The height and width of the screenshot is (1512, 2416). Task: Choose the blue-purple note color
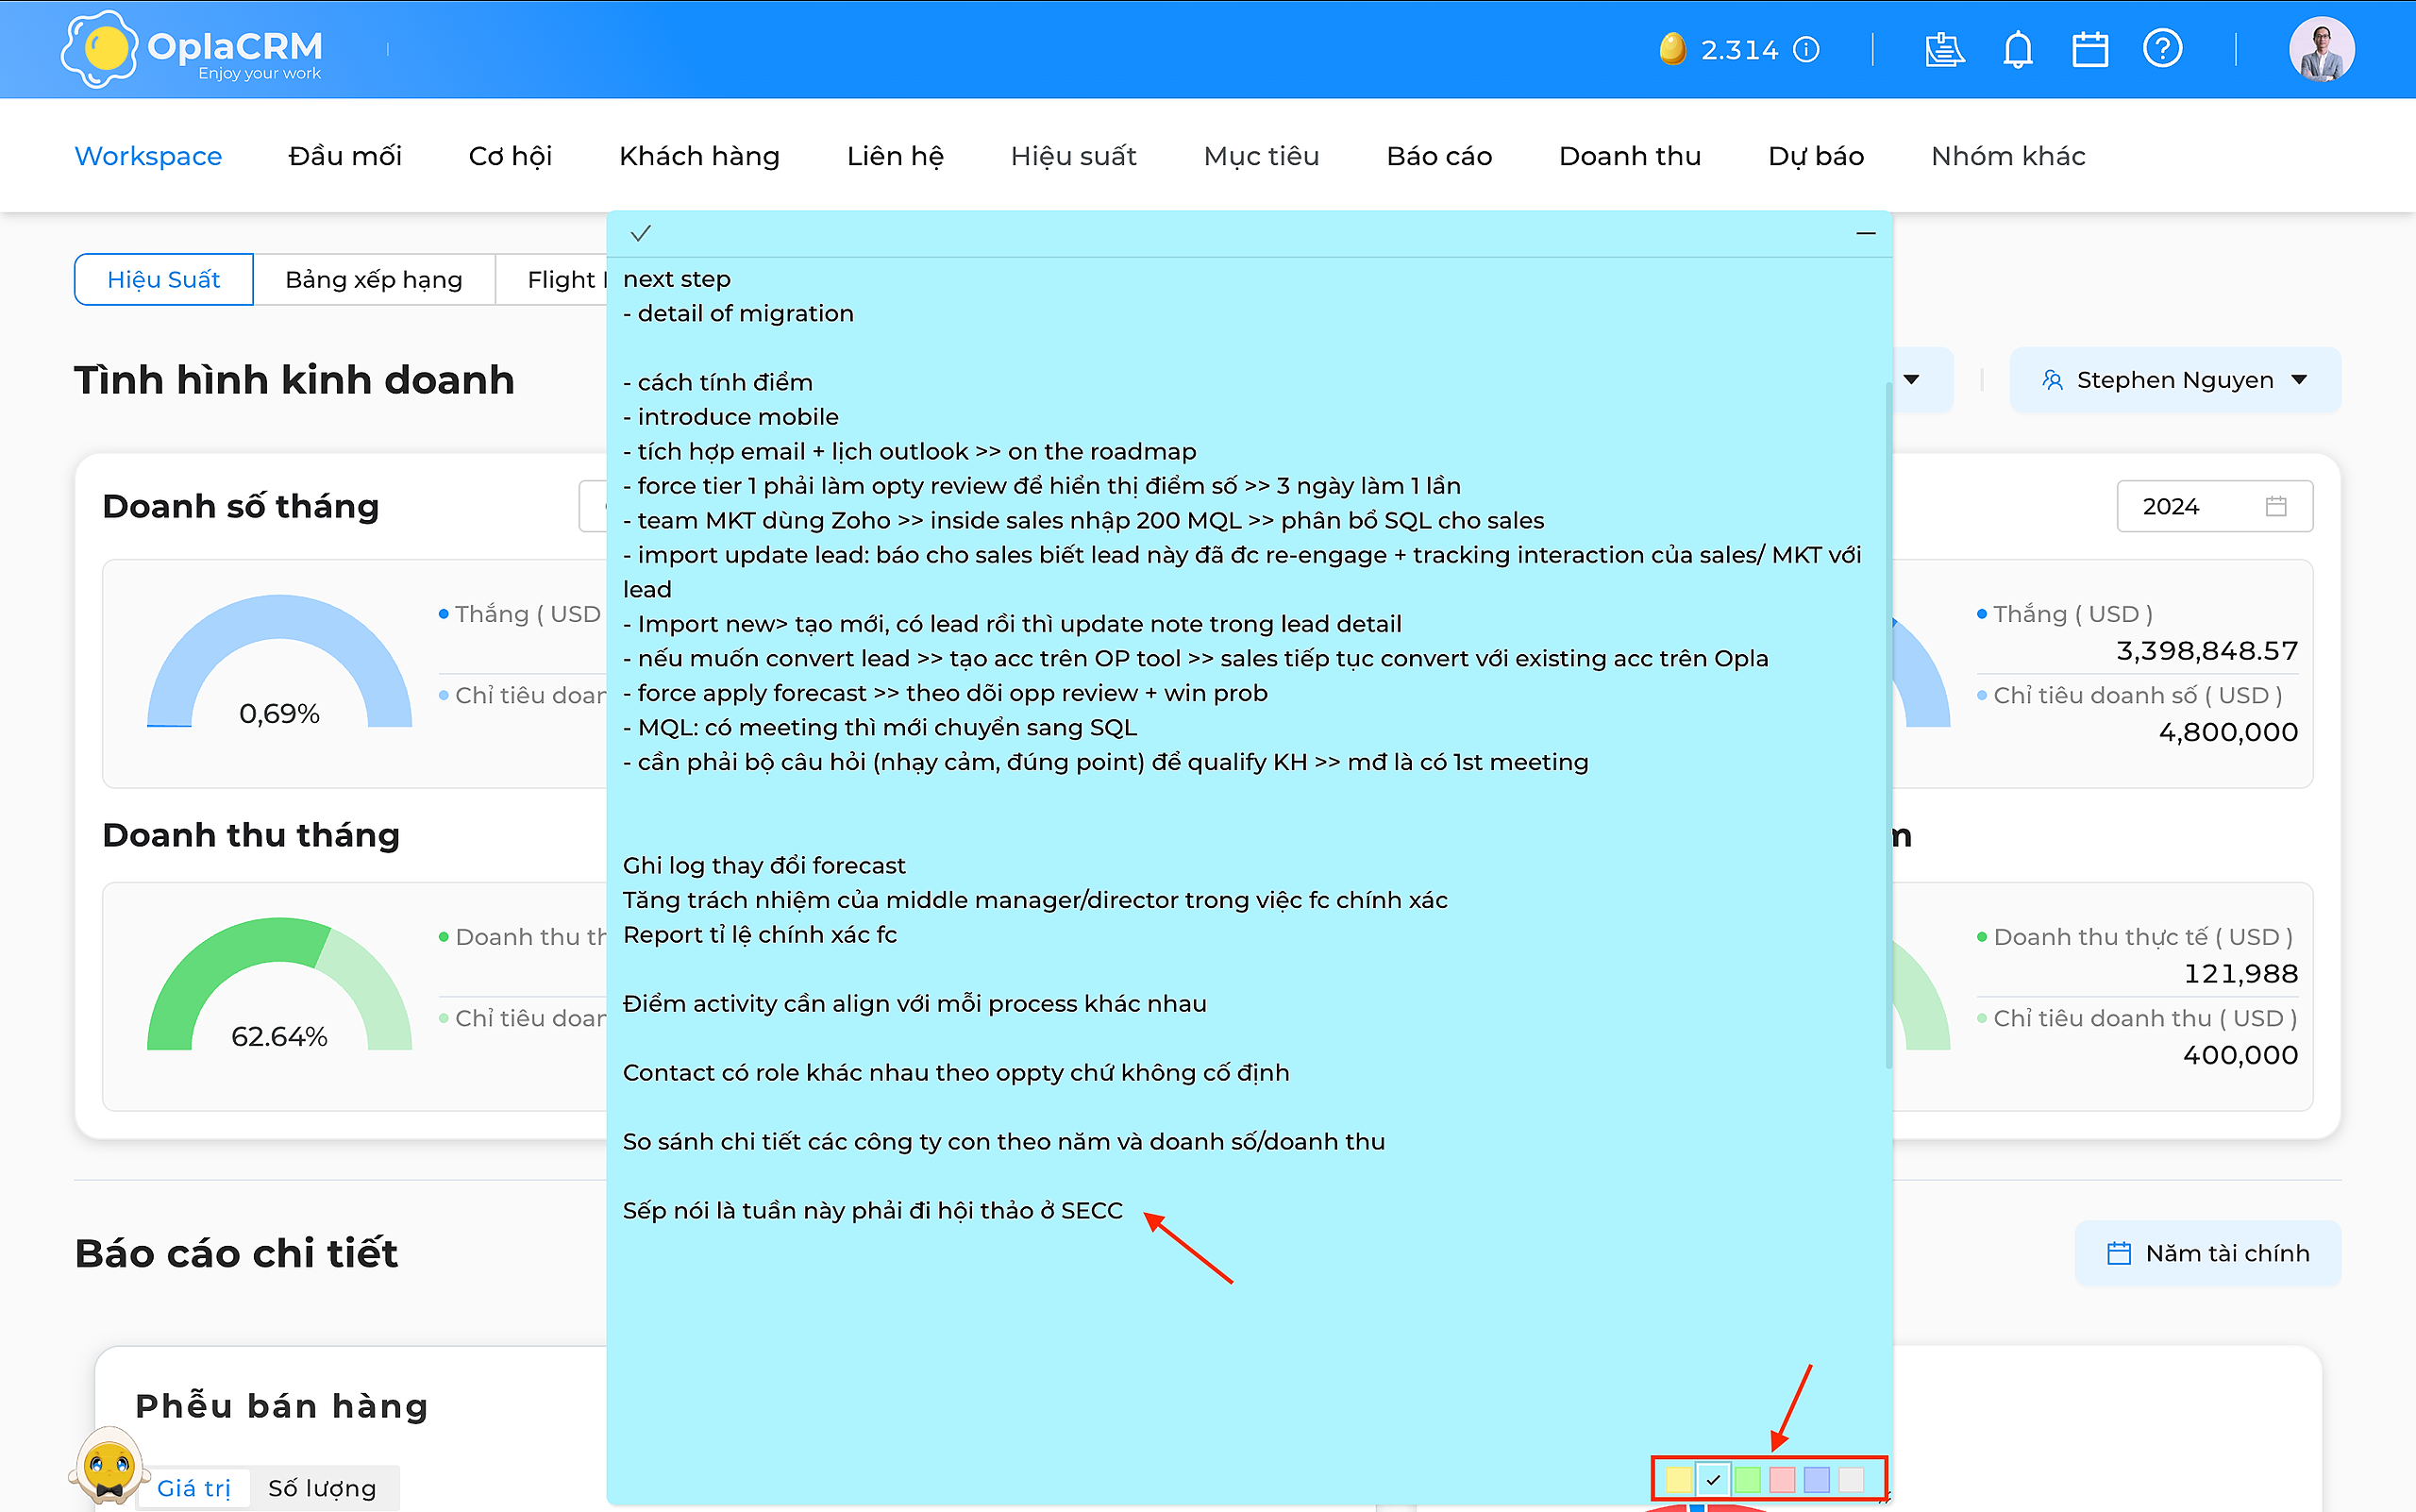pos(1817,1479)
